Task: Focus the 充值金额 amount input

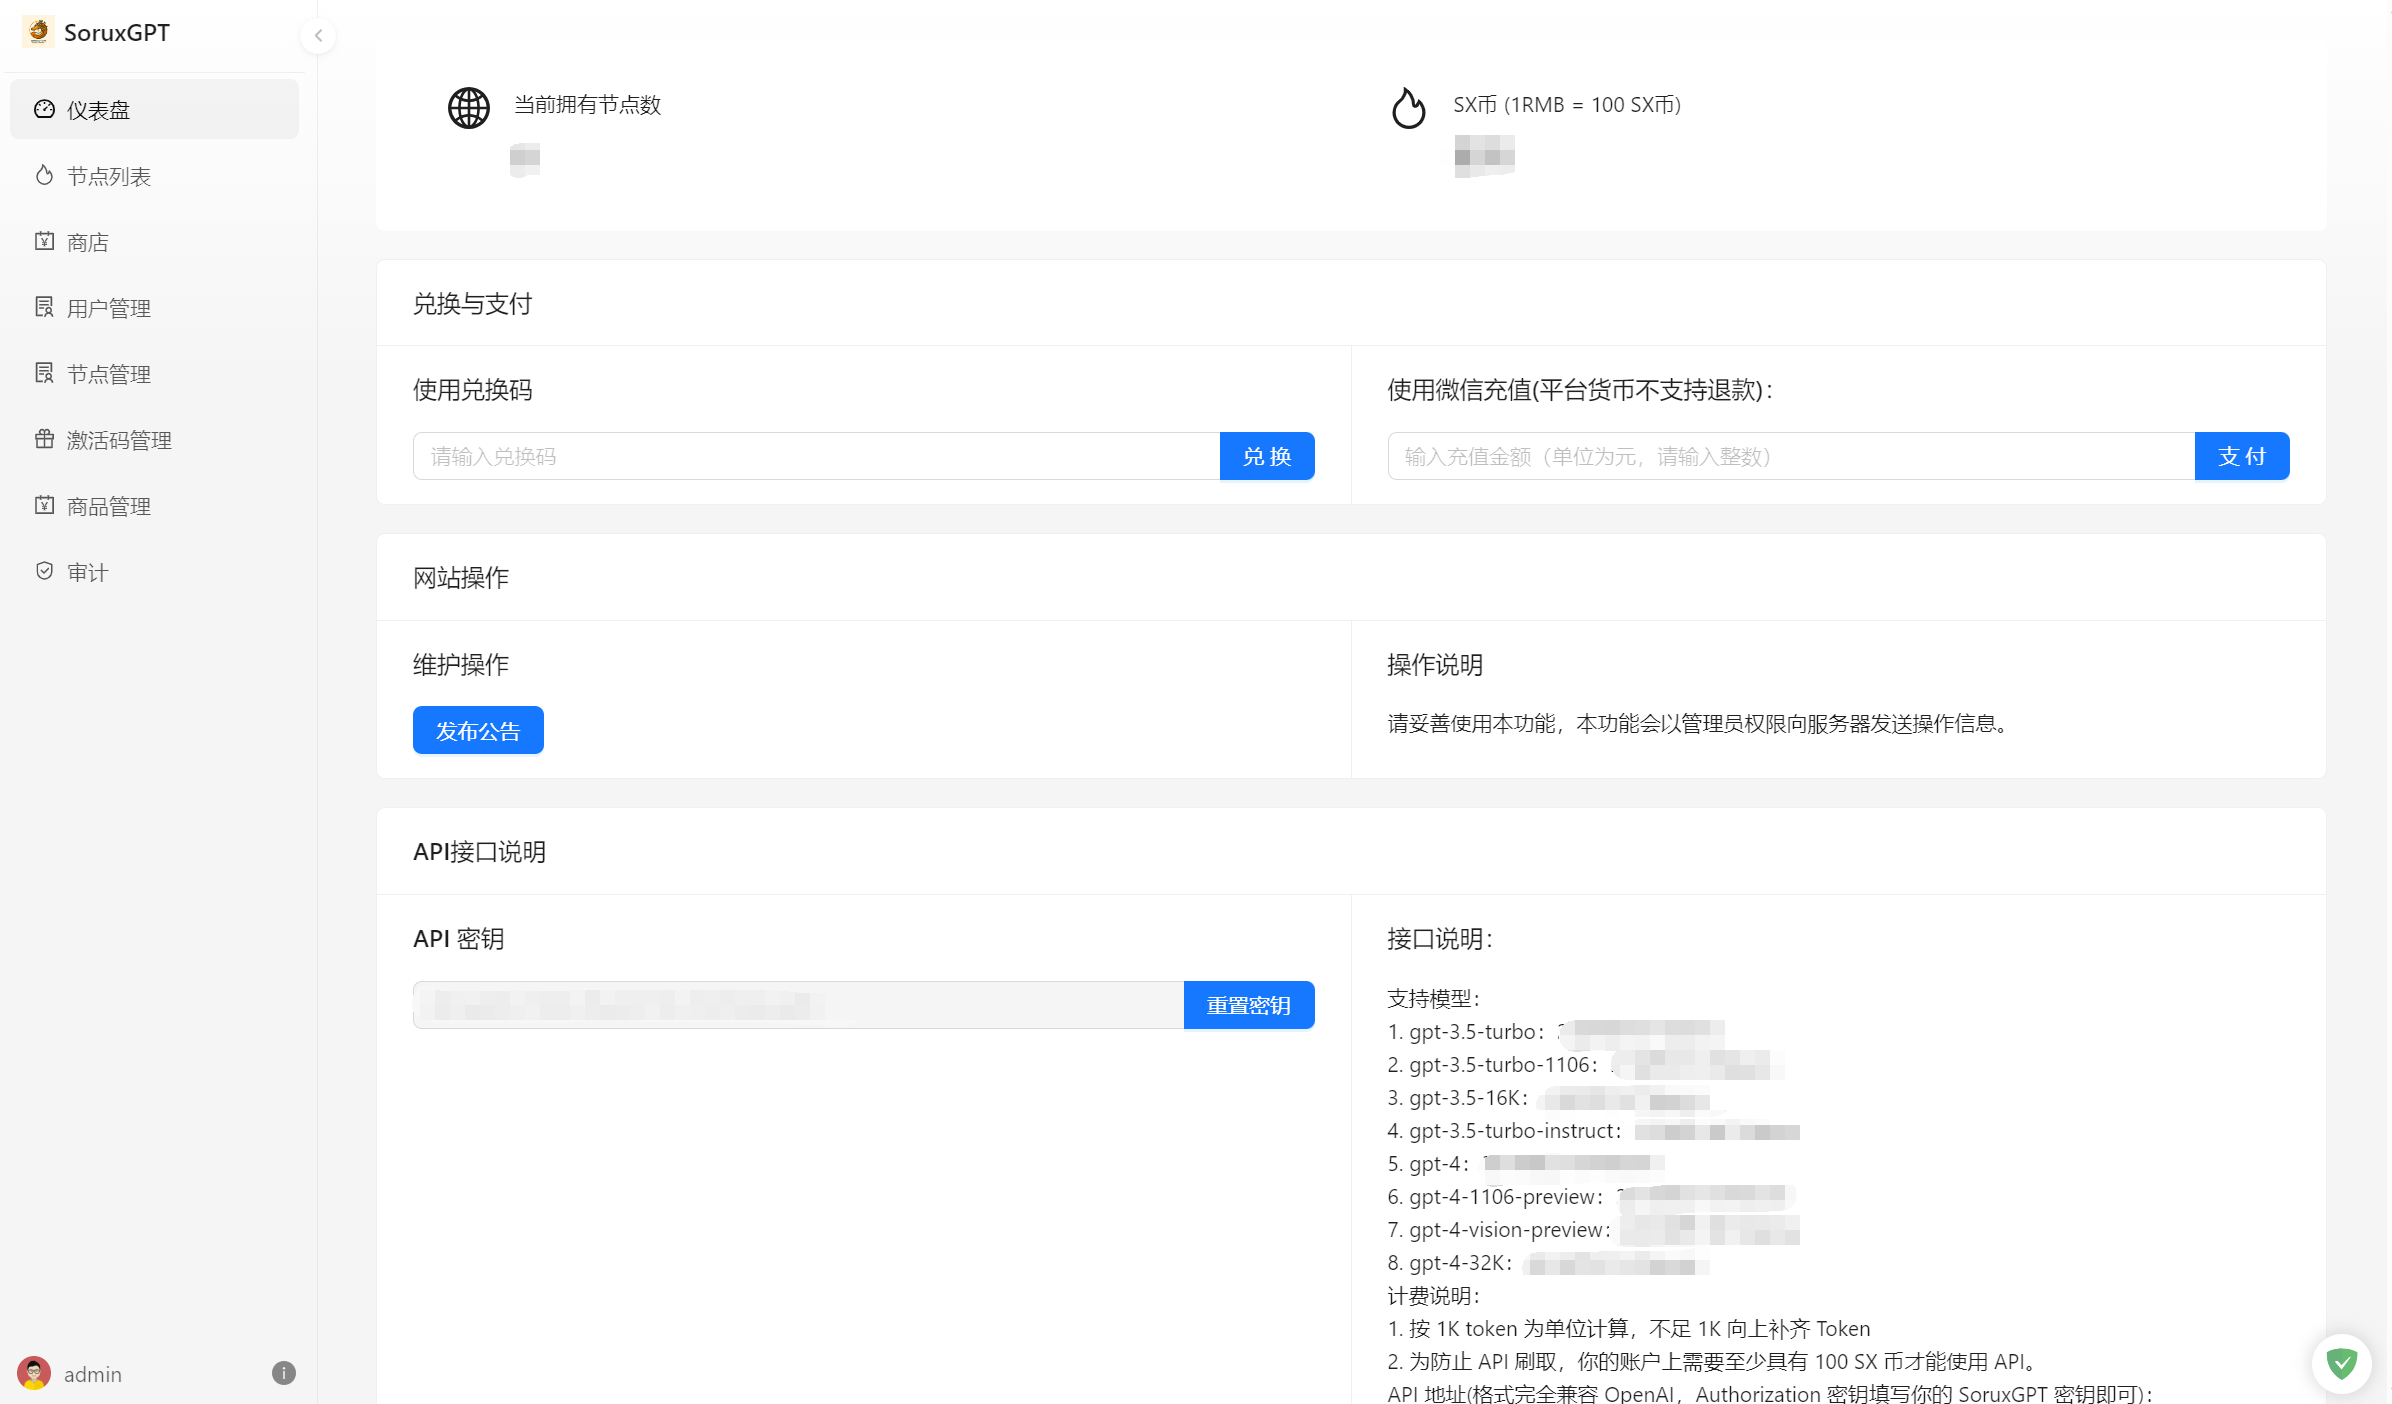Action: click(x=1790, y=456)
